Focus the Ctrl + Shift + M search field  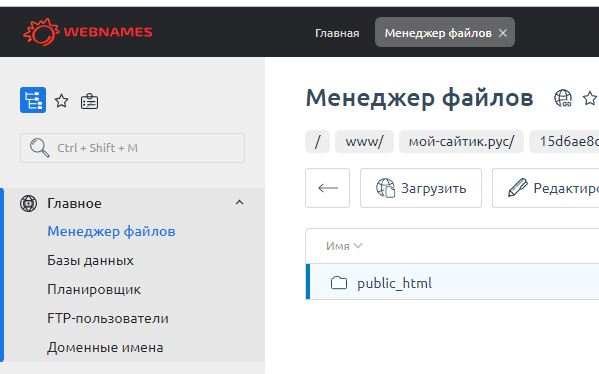coord(132,148)
